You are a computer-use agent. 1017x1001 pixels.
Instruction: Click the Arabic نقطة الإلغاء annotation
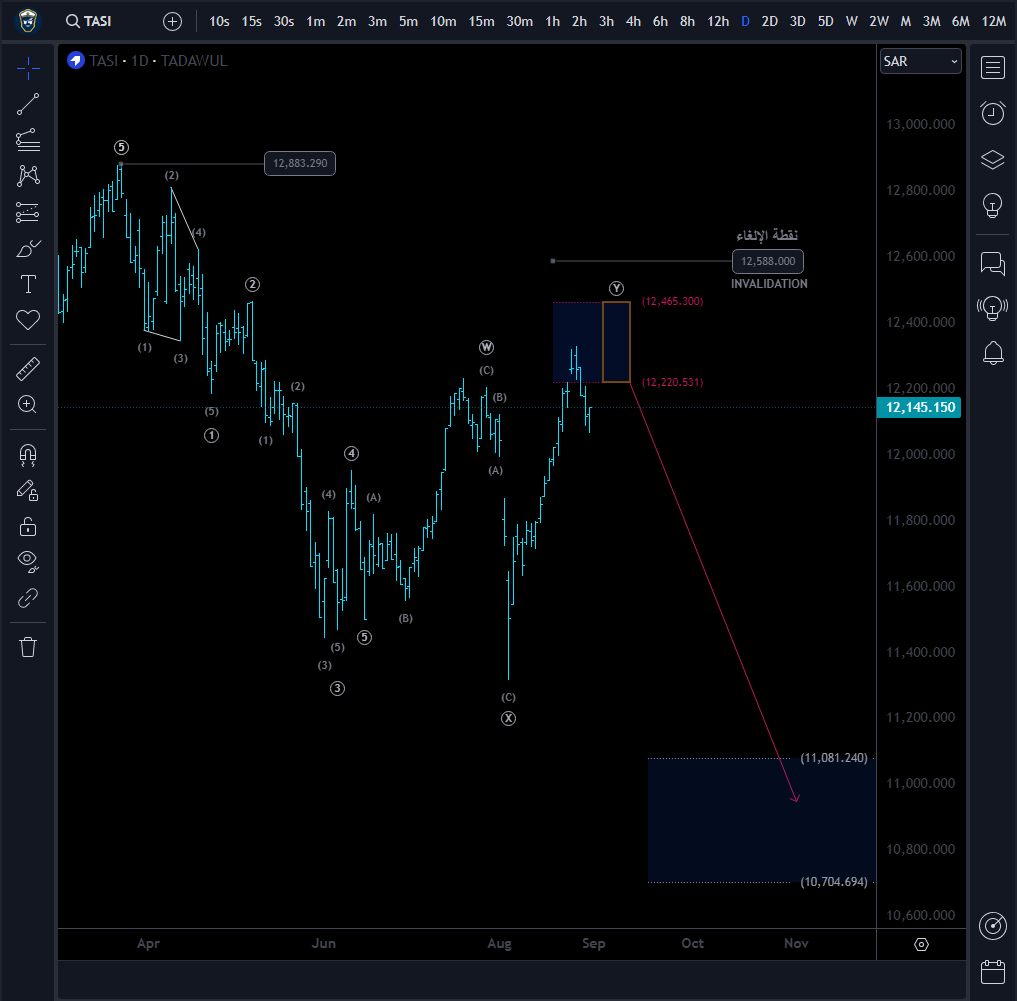[x=767, y=235]
